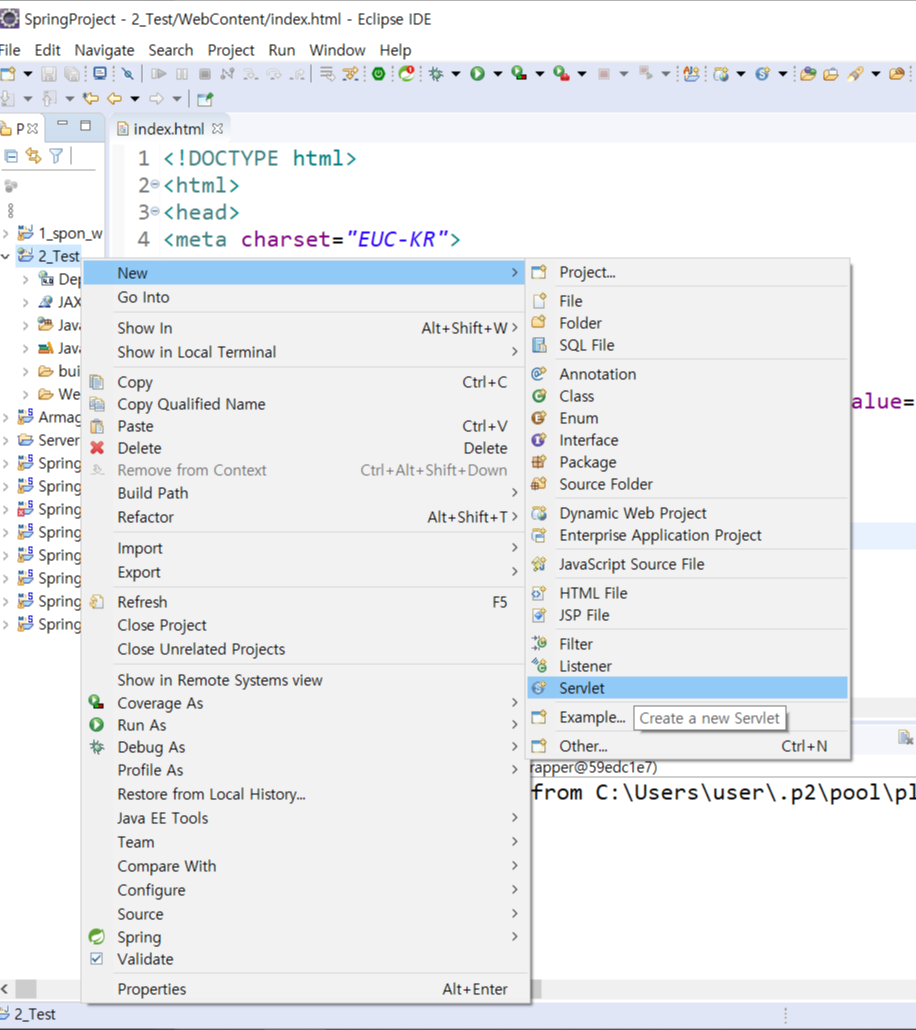Collapse the 2_Test project tree node
The height and width of the screenshot is (1030, 916).
coord(6,256)
